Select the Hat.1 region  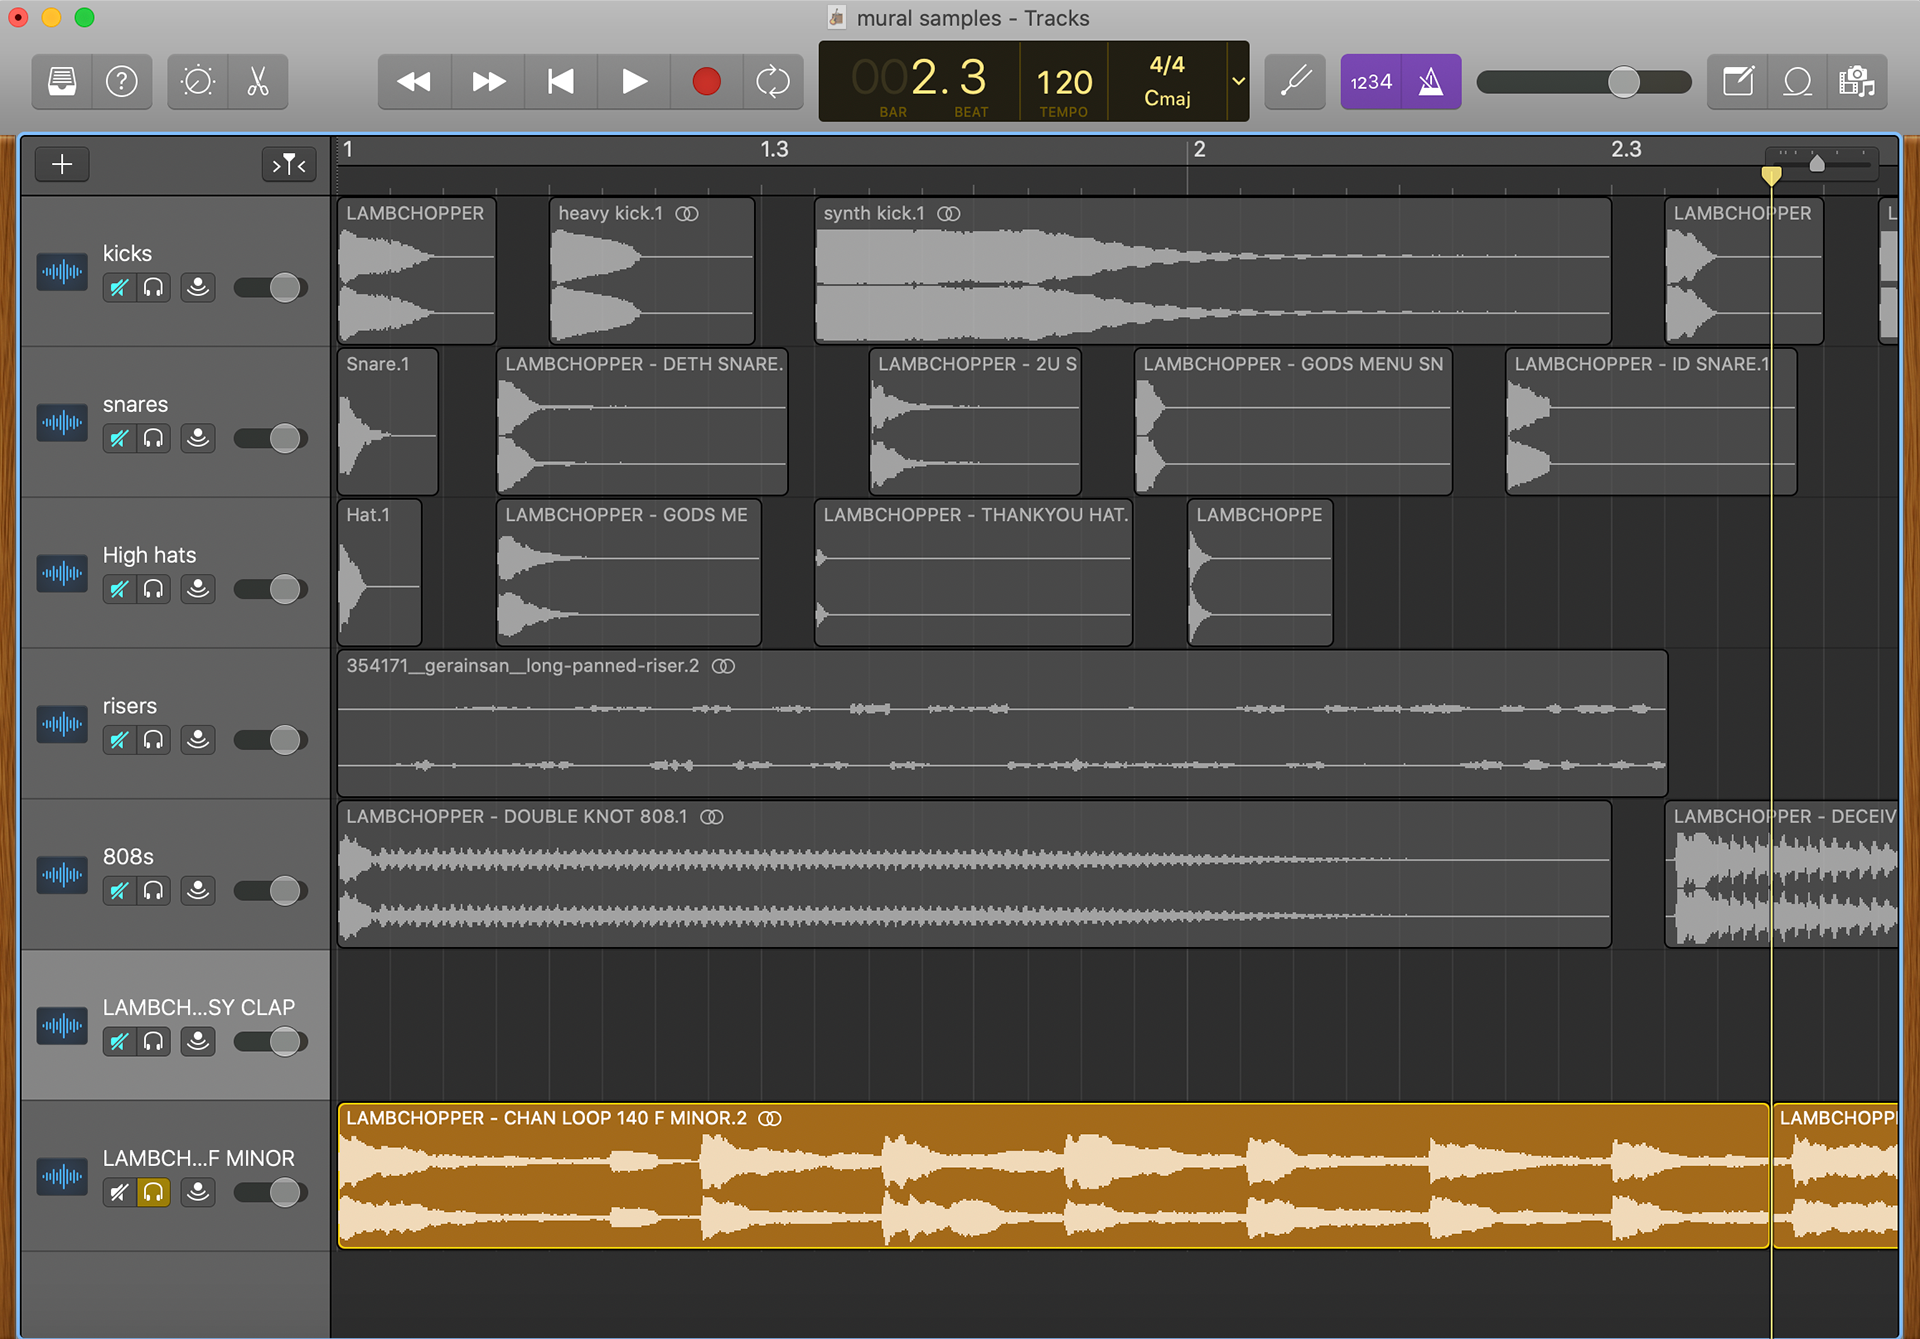point(380,573)
